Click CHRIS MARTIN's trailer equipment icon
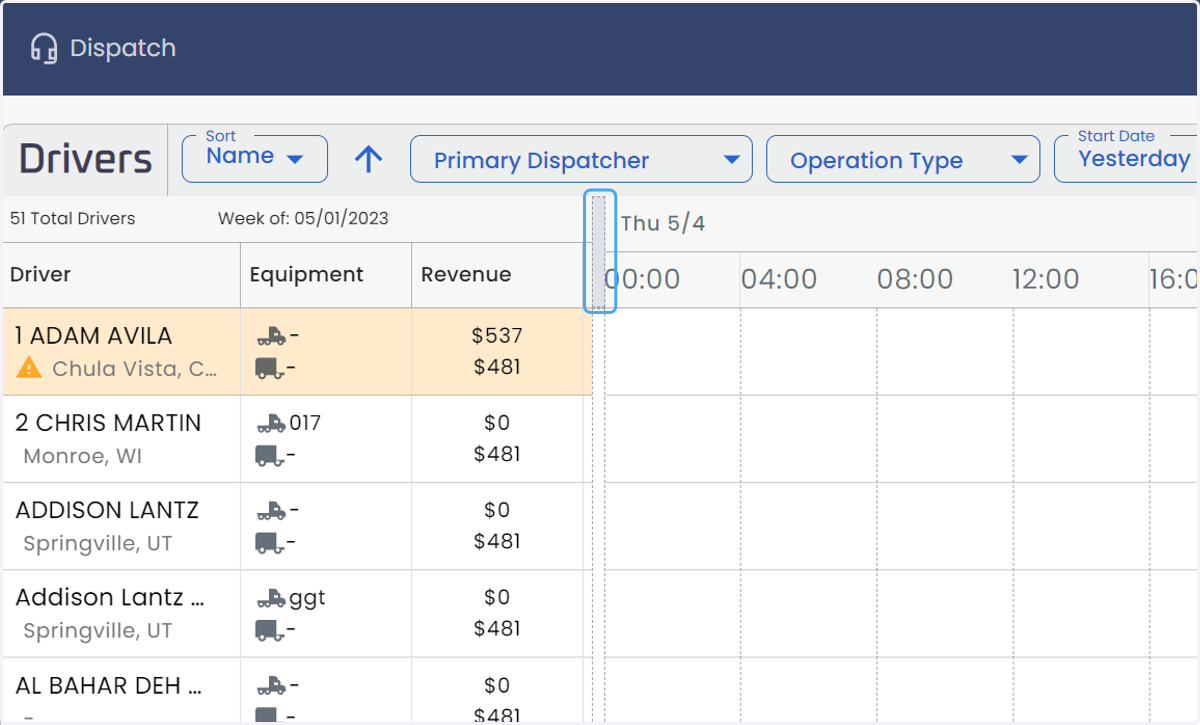The image size is (1200, 725). [x=270, y=455]
